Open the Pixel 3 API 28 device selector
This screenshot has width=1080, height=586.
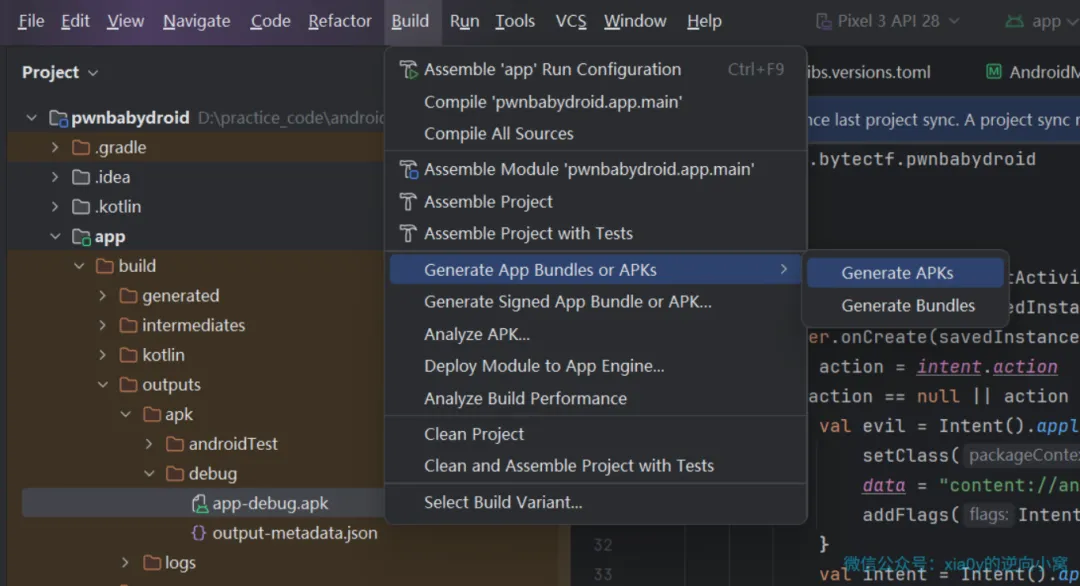click(887, 21)
